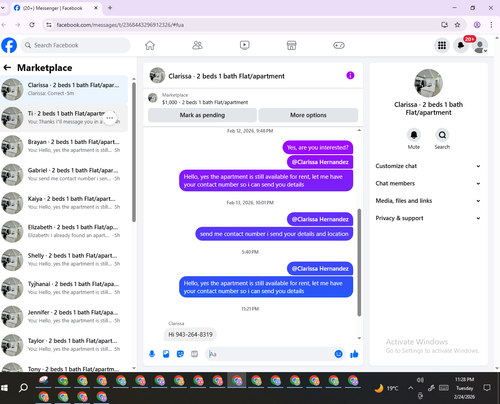Click 'Hi 943-264-8319' message bubble
This screenshot has height=404, width=500.
click(190, 334)
